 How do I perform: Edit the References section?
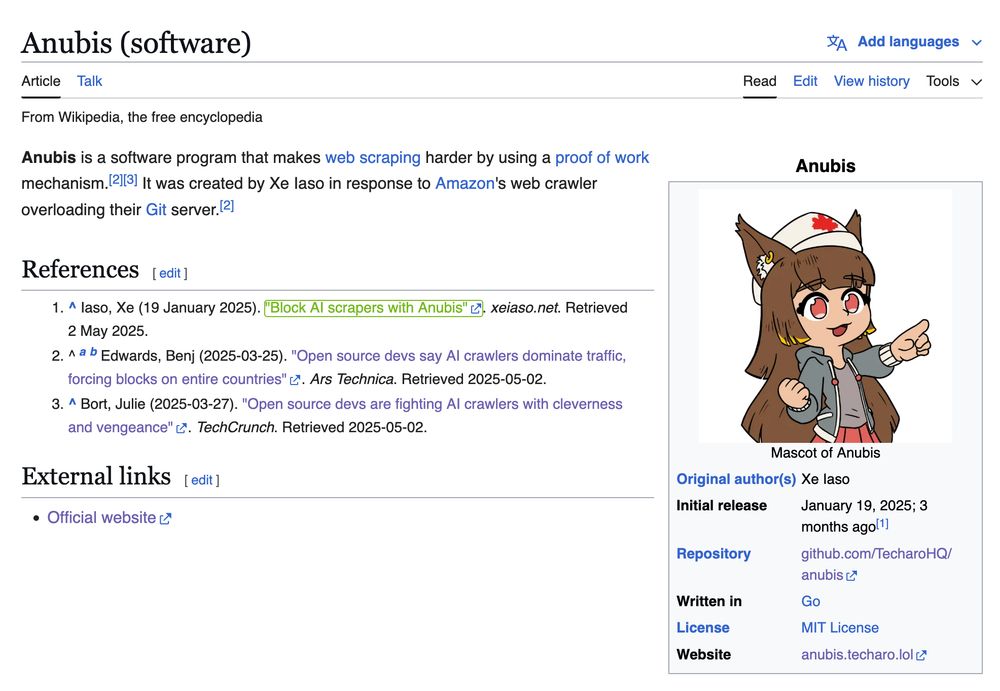coord(170,274)
